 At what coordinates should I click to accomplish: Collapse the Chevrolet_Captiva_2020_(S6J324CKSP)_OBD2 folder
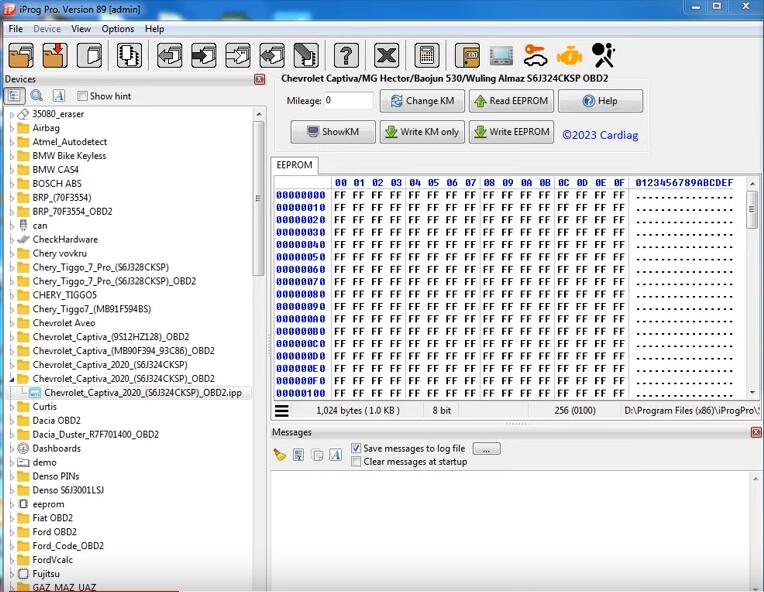(12, 379)
